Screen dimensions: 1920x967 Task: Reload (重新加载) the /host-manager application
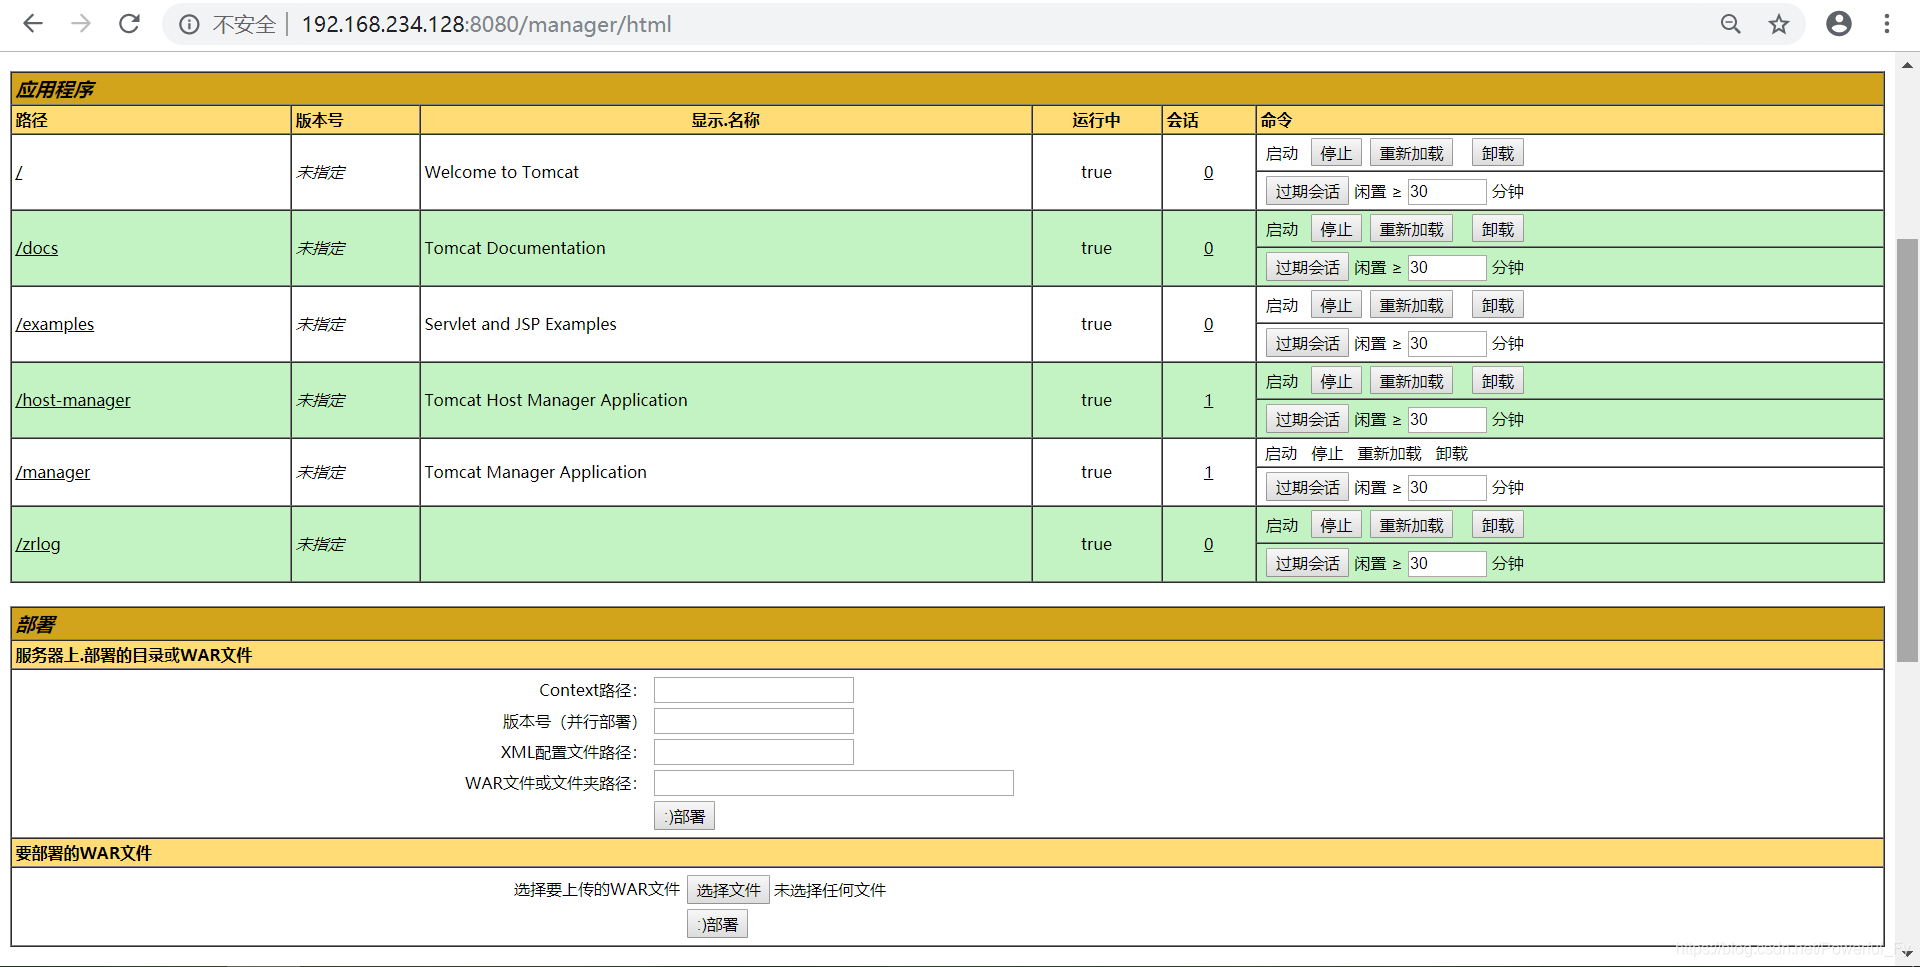[1411, 381]
